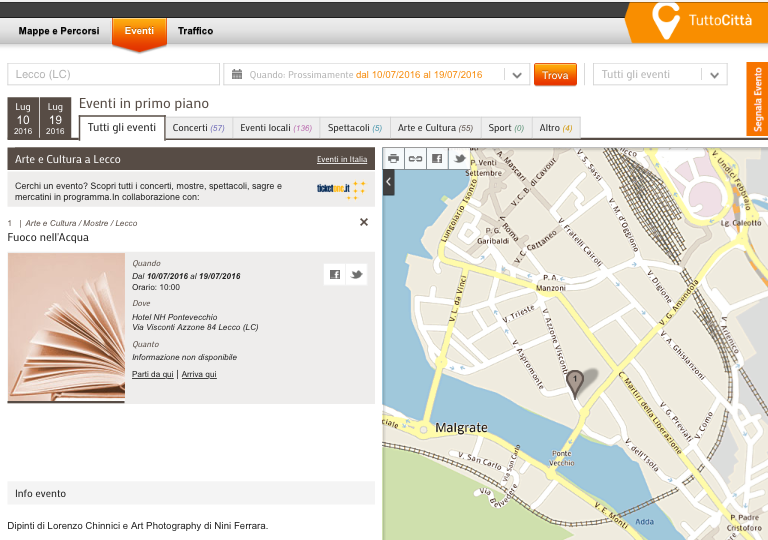The image size is (768, 540).
Task: Copy link via map chain icon
Action: [x=415, y=158]
